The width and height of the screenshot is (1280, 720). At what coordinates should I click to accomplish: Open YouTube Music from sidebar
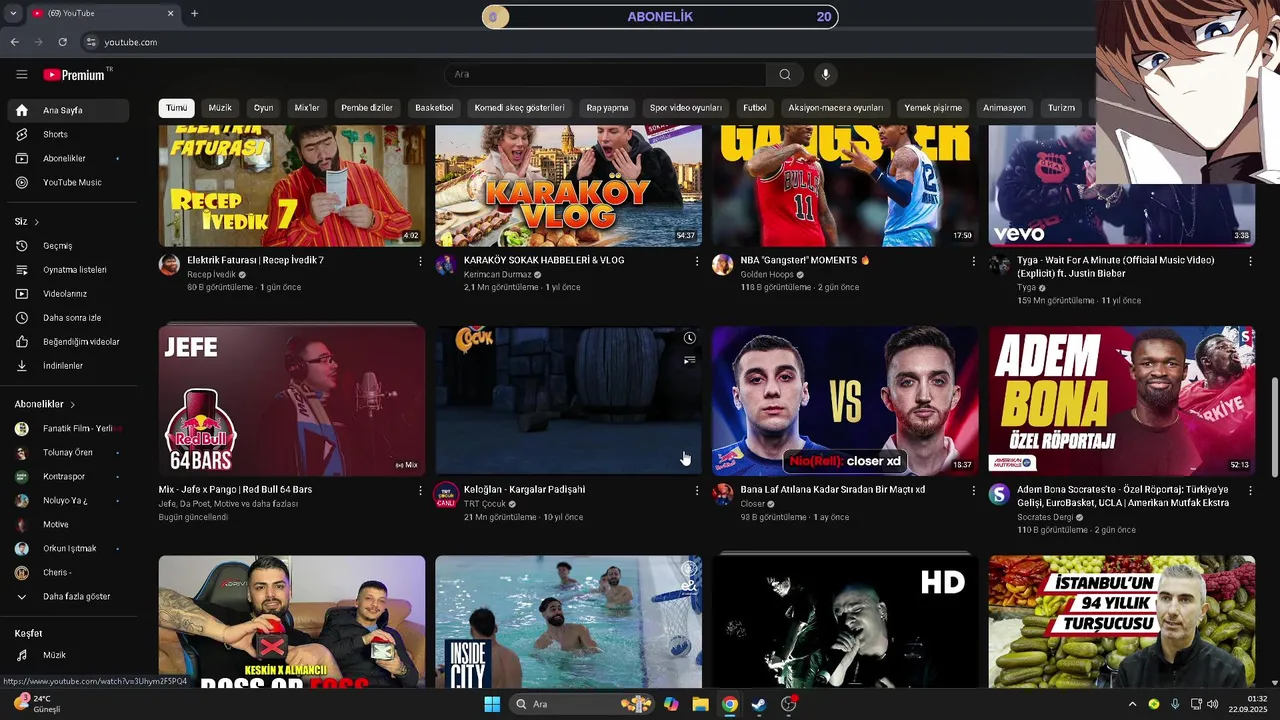tap(69, 182)
